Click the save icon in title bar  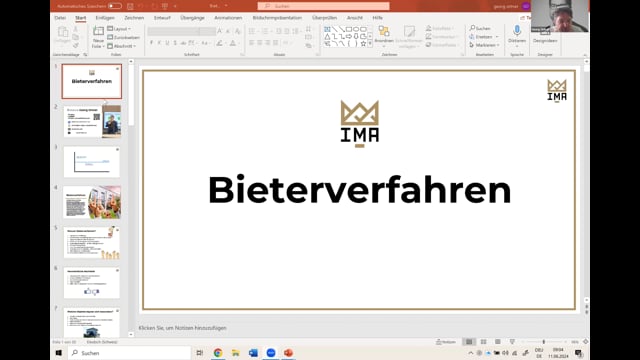tap(130, 6)
